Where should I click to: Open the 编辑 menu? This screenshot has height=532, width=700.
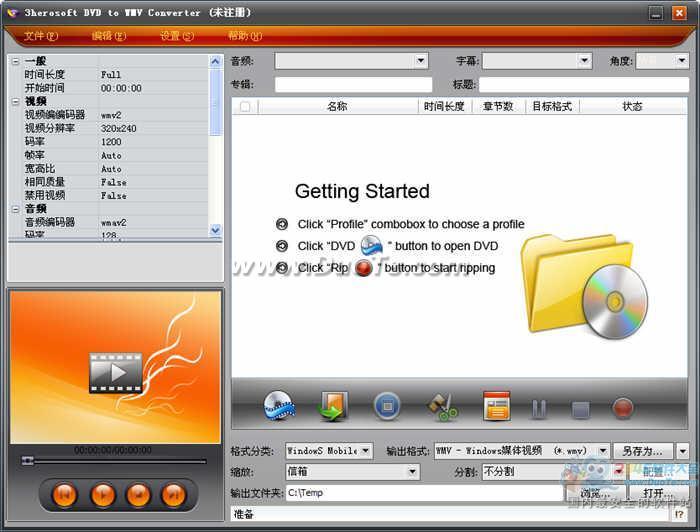point(109,36)
